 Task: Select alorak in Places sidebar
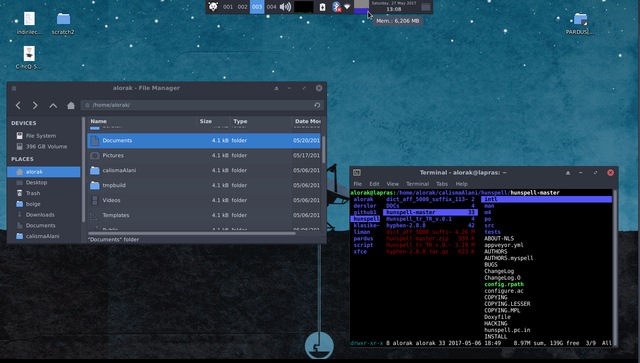coord(44,171)
